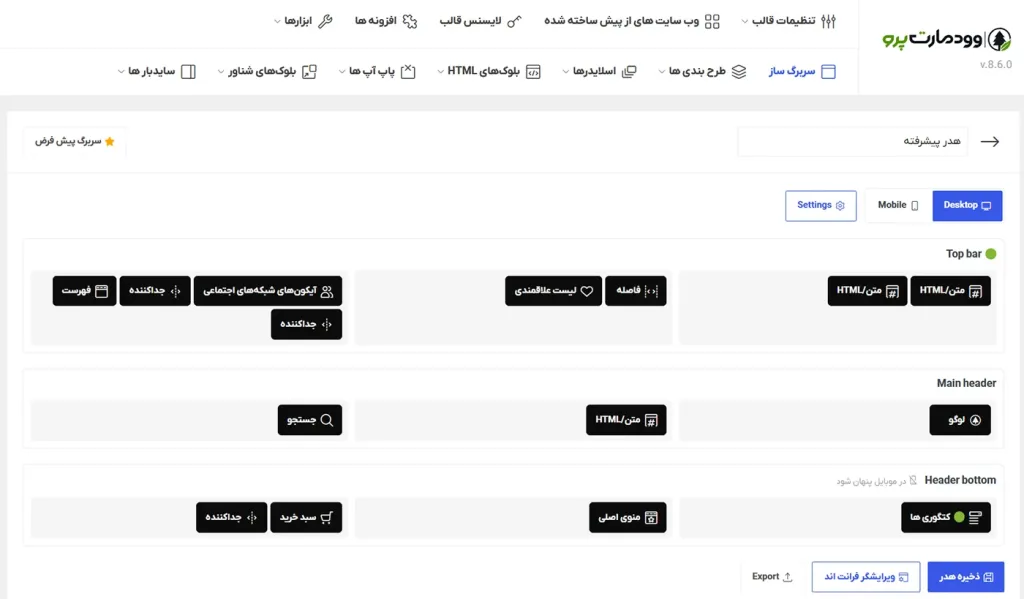
Task: Open ویرایشگر فرانت اند frontend editor
Action: pyautogui.click(x=866, y=577)
